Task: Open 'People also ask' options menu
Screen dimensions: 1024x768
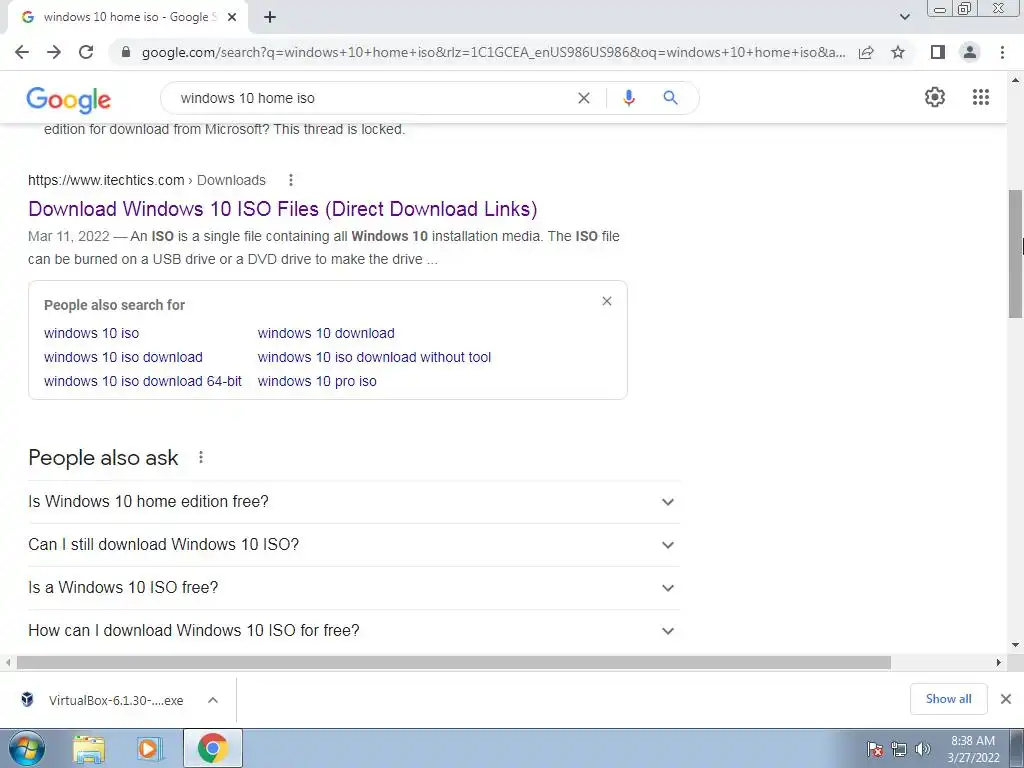Action: click(x=200, y=457)
